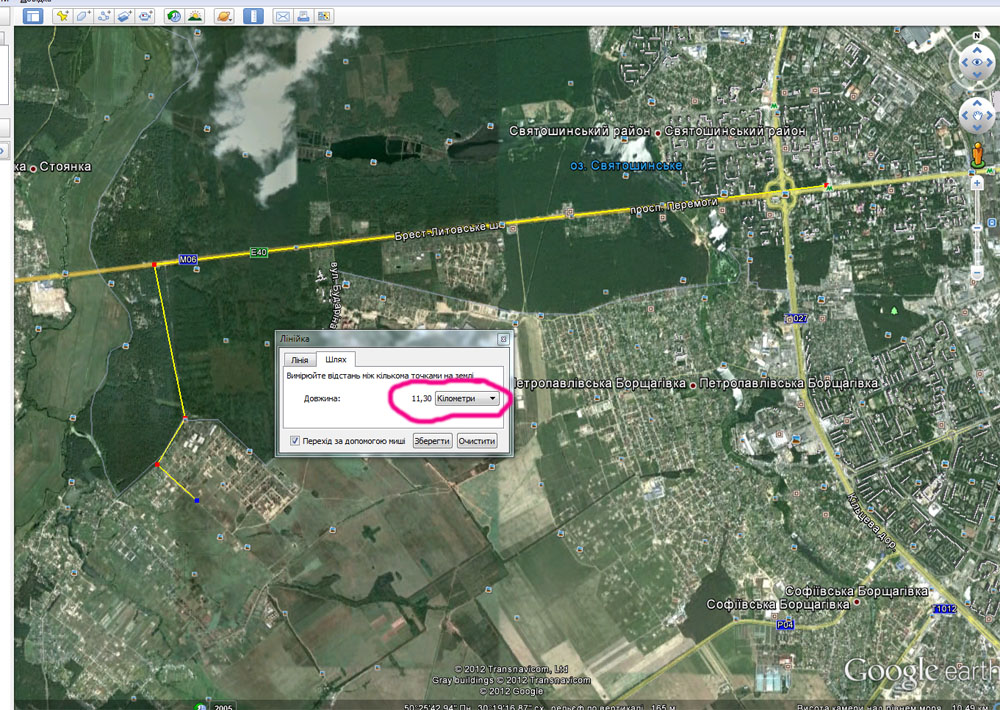Toggle sunlight across the landscape icon

[195, 16]
